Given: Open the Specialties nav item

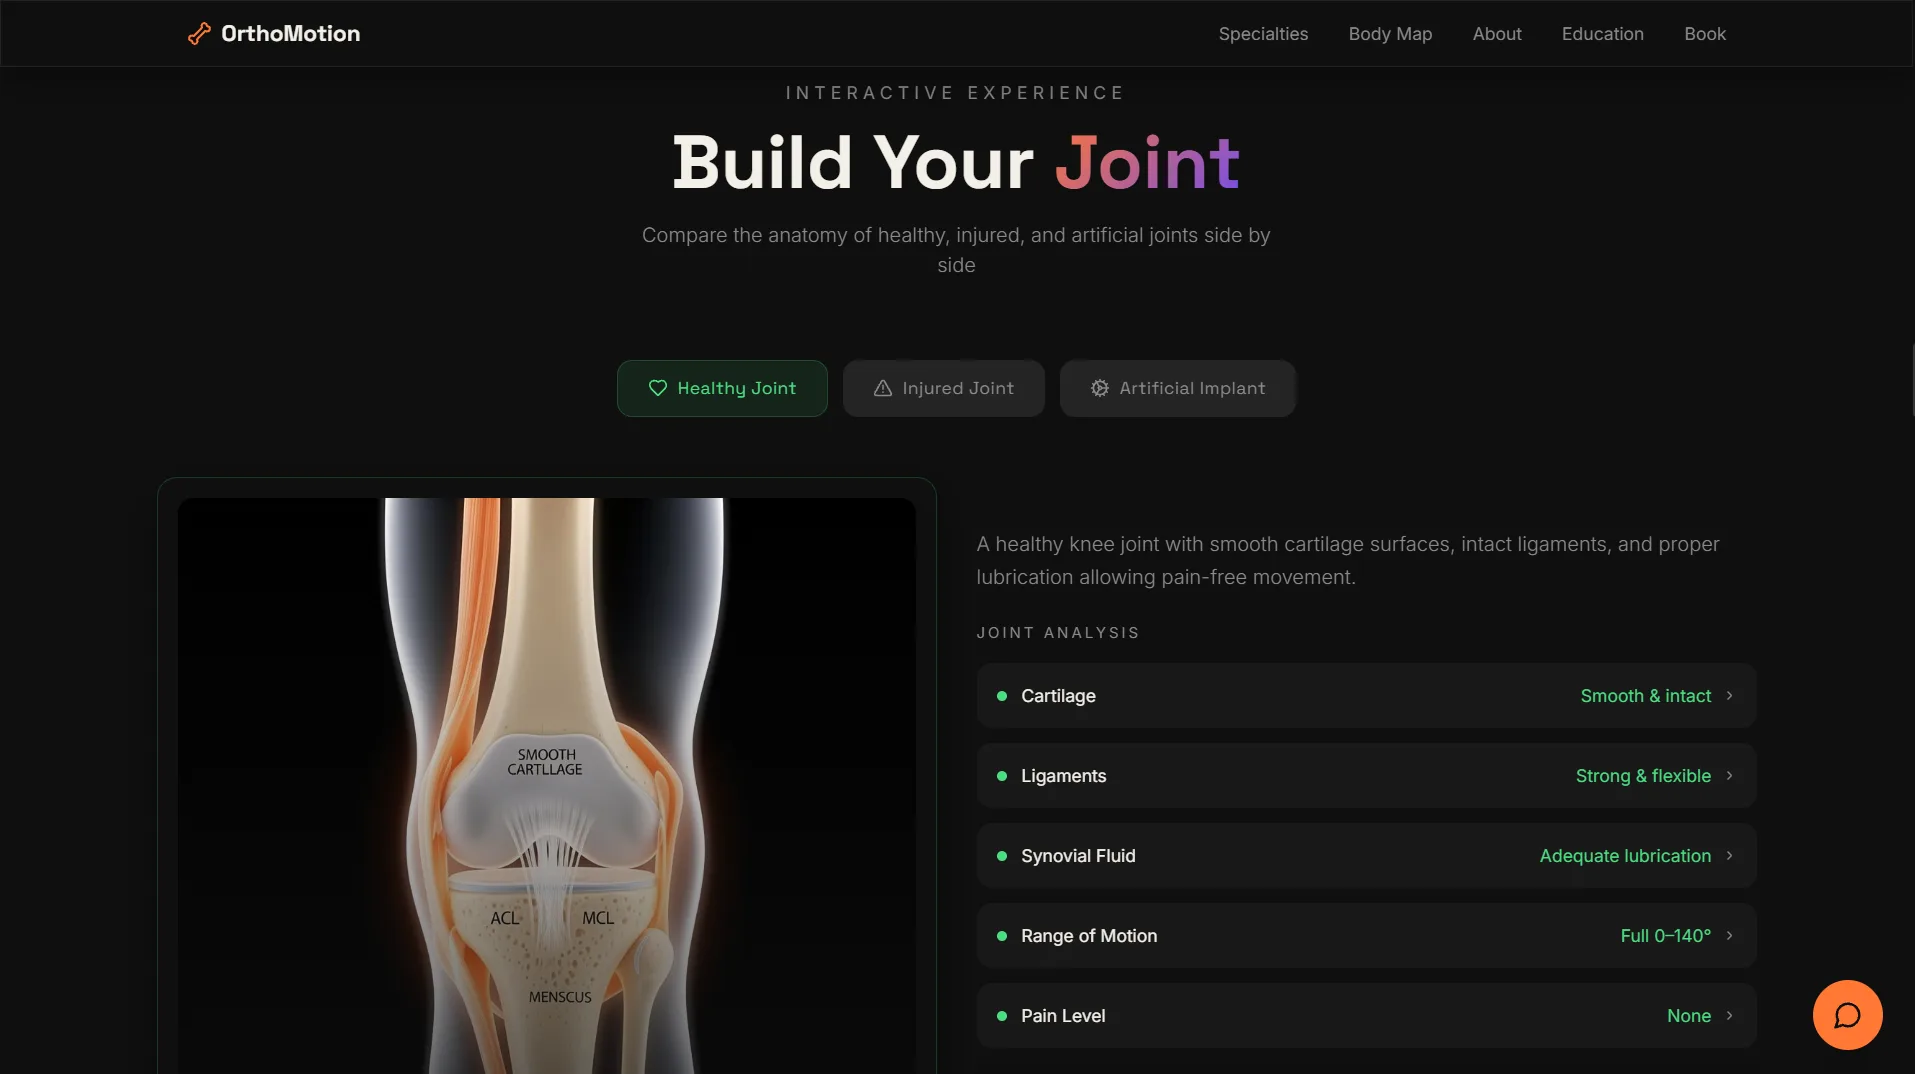Looking at the screenshot, I should [1263, 34].
